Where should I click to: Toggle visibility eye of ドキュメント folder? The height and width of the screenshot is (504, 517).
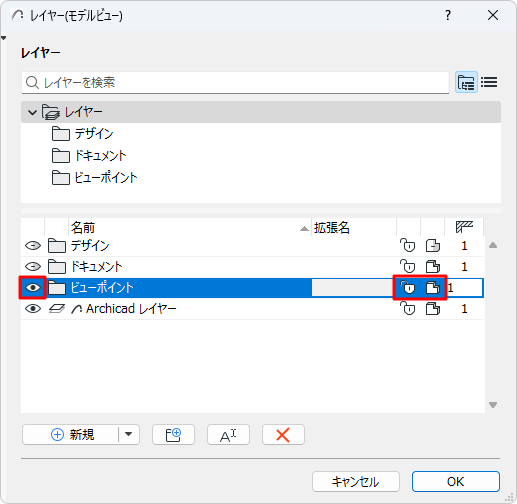(x=33, y=267)
